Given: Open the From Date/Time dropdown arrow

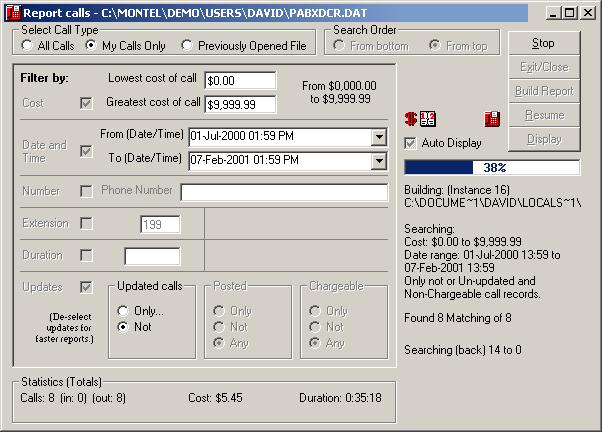Looking at the screenshot, I should tap(379, 137).
